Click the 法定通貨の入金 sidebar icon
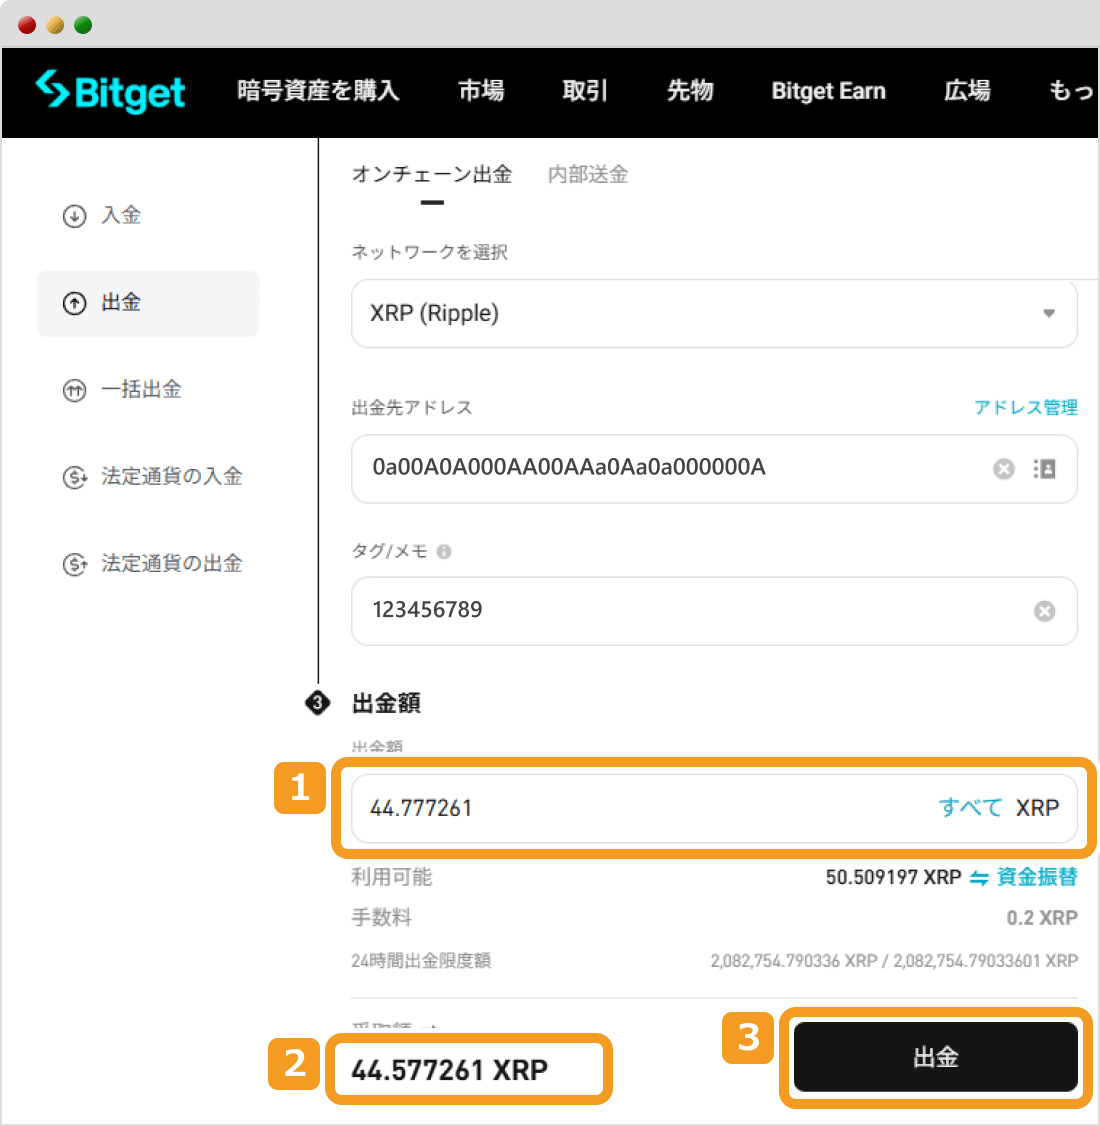 [x=74, y=477]
